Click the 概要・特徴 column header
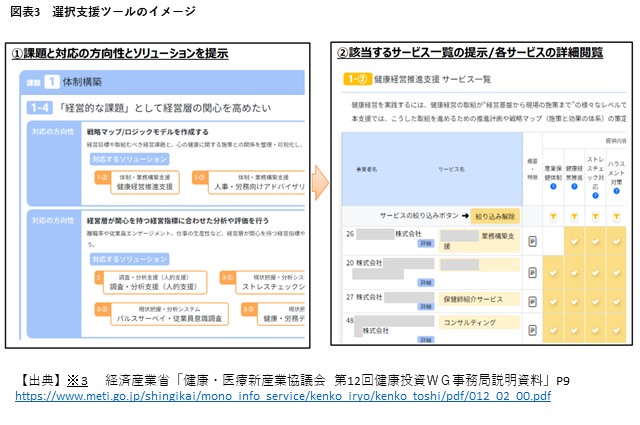640x425 pixels. click(x=532, y=169)
